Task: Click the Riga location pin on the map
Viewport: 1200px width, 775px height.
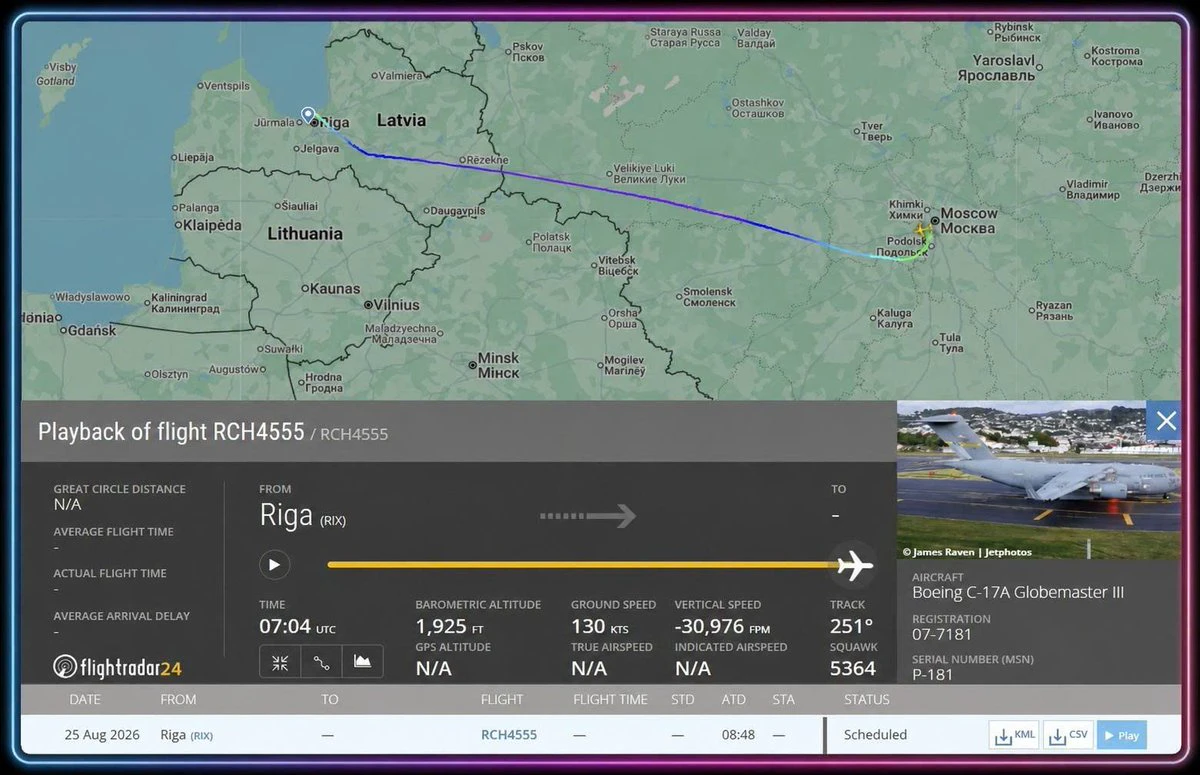Action: click(x=308, y=116)
